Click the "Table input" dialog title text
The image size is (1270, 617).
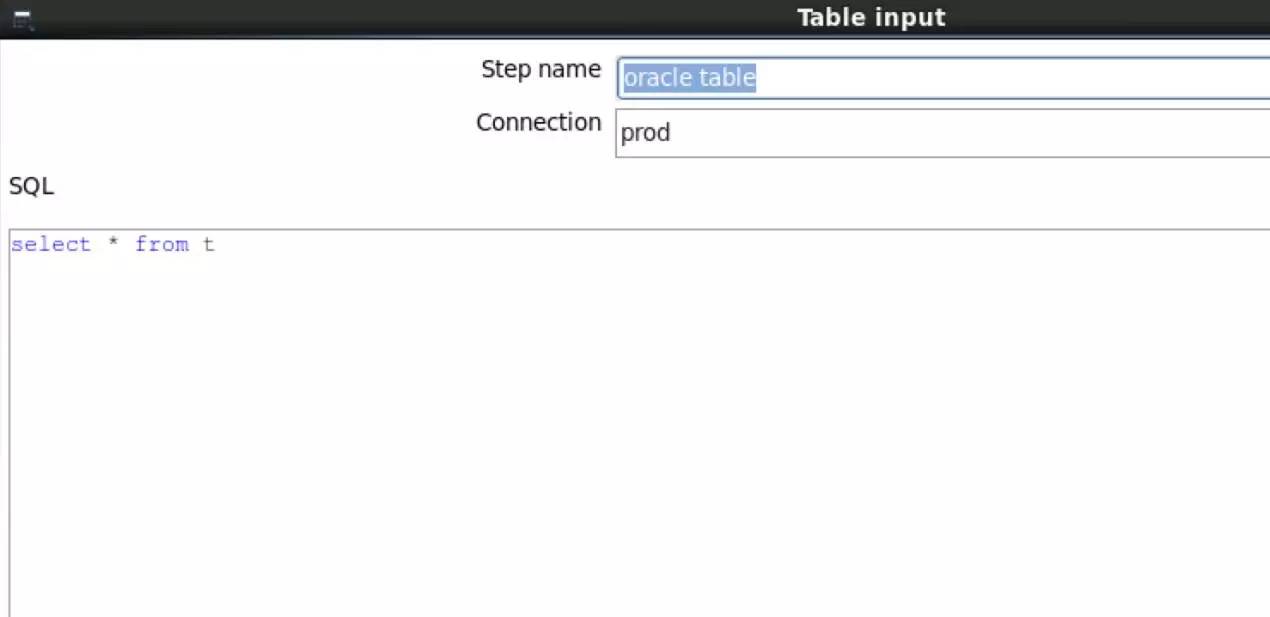click(871, 17)
